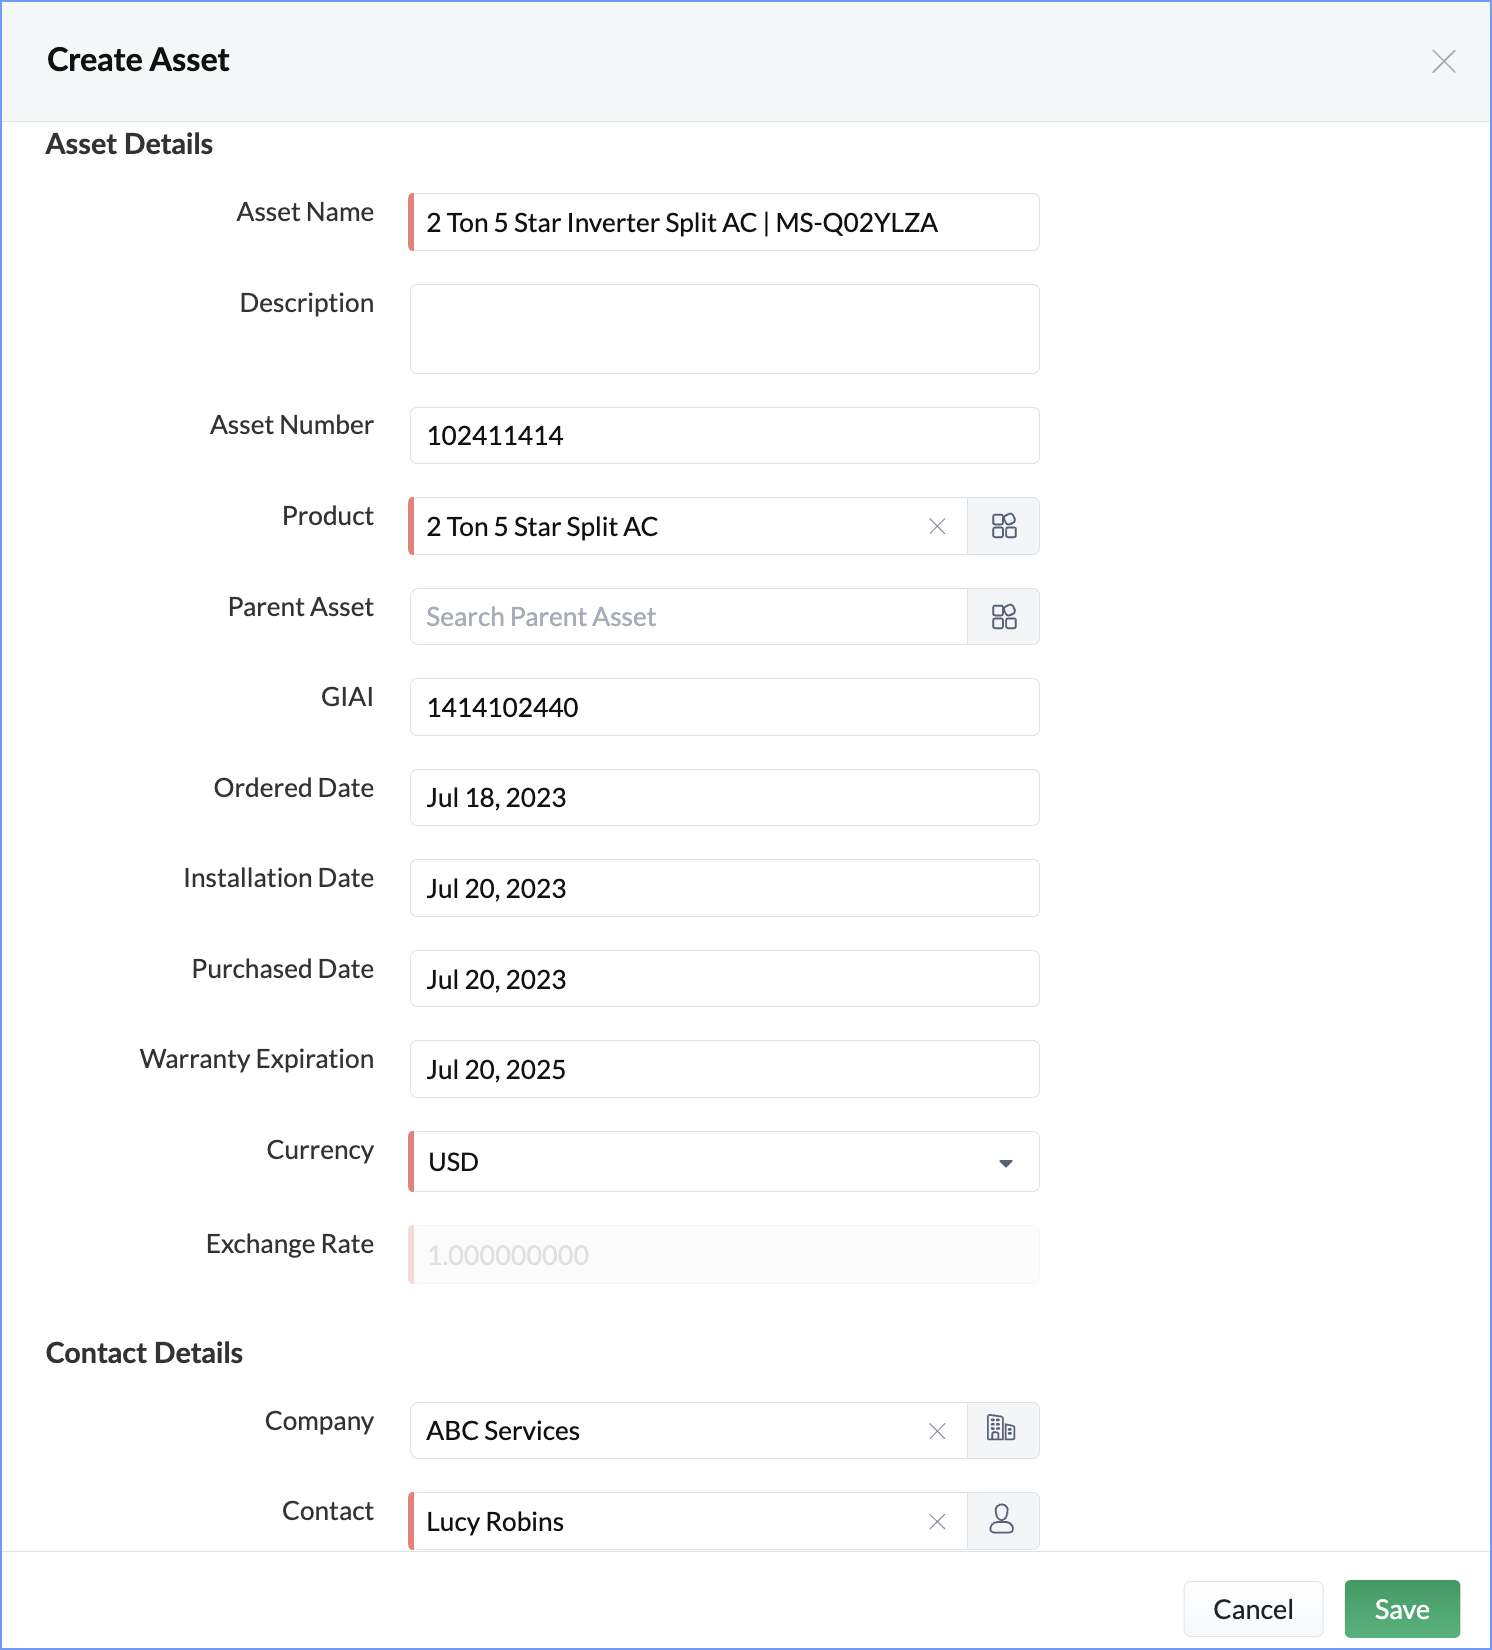
Task: Open the Product lookup grid icon
Action: click(x=1003, y=526)
